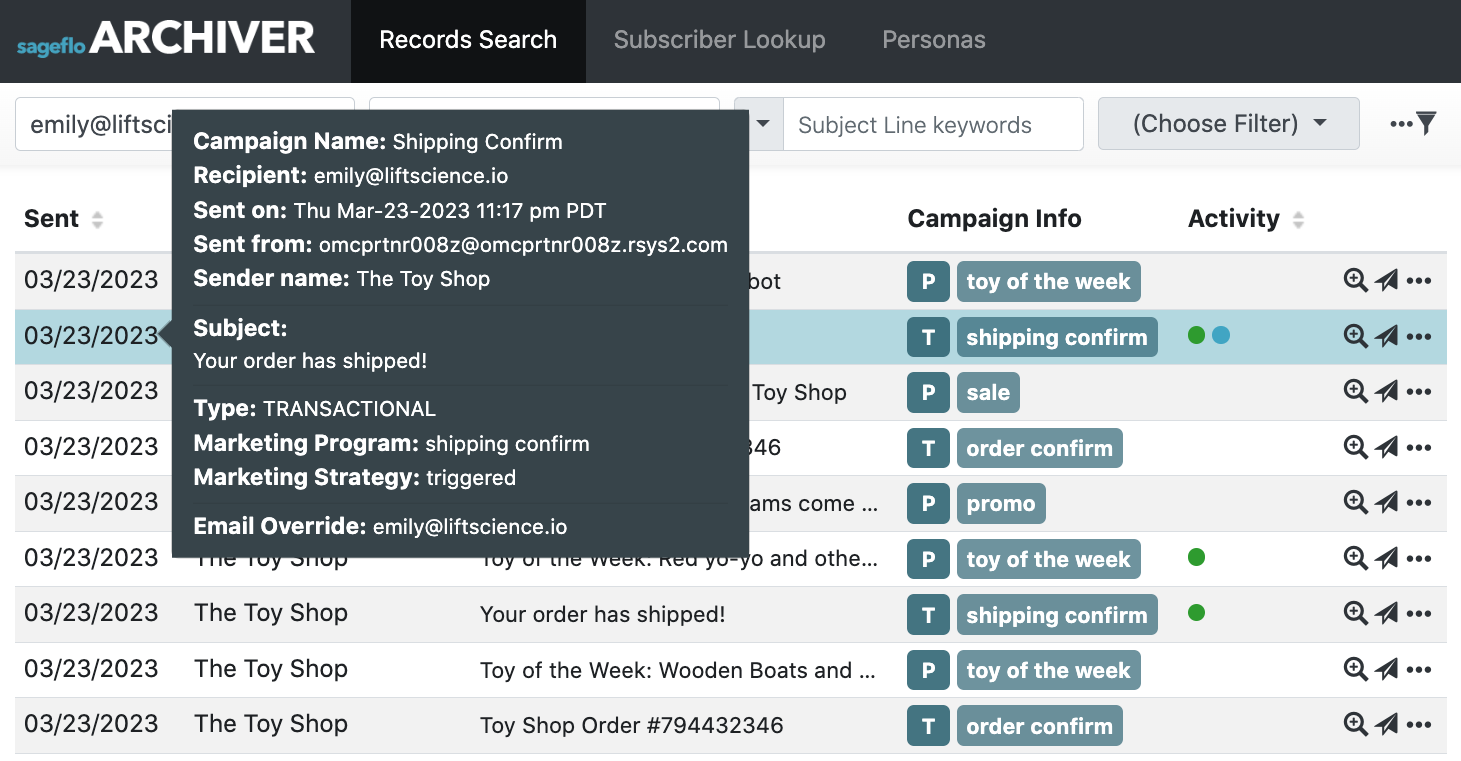Click the sageflo Archiver logo
Viewport: 1461px width, 761px height.
166,40
